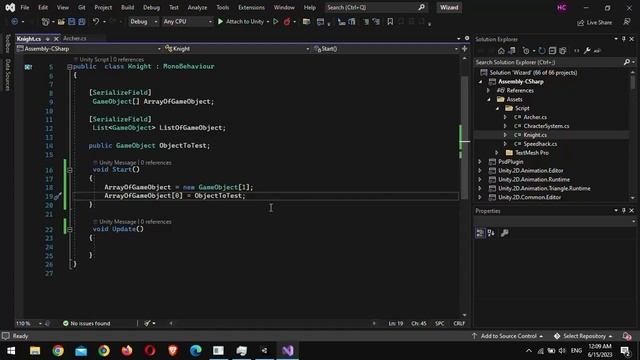The height and width of the screenshot is (360, 640).
Task: Select Speedhack.cs in Solution Explorer
Action: [540, 144]
